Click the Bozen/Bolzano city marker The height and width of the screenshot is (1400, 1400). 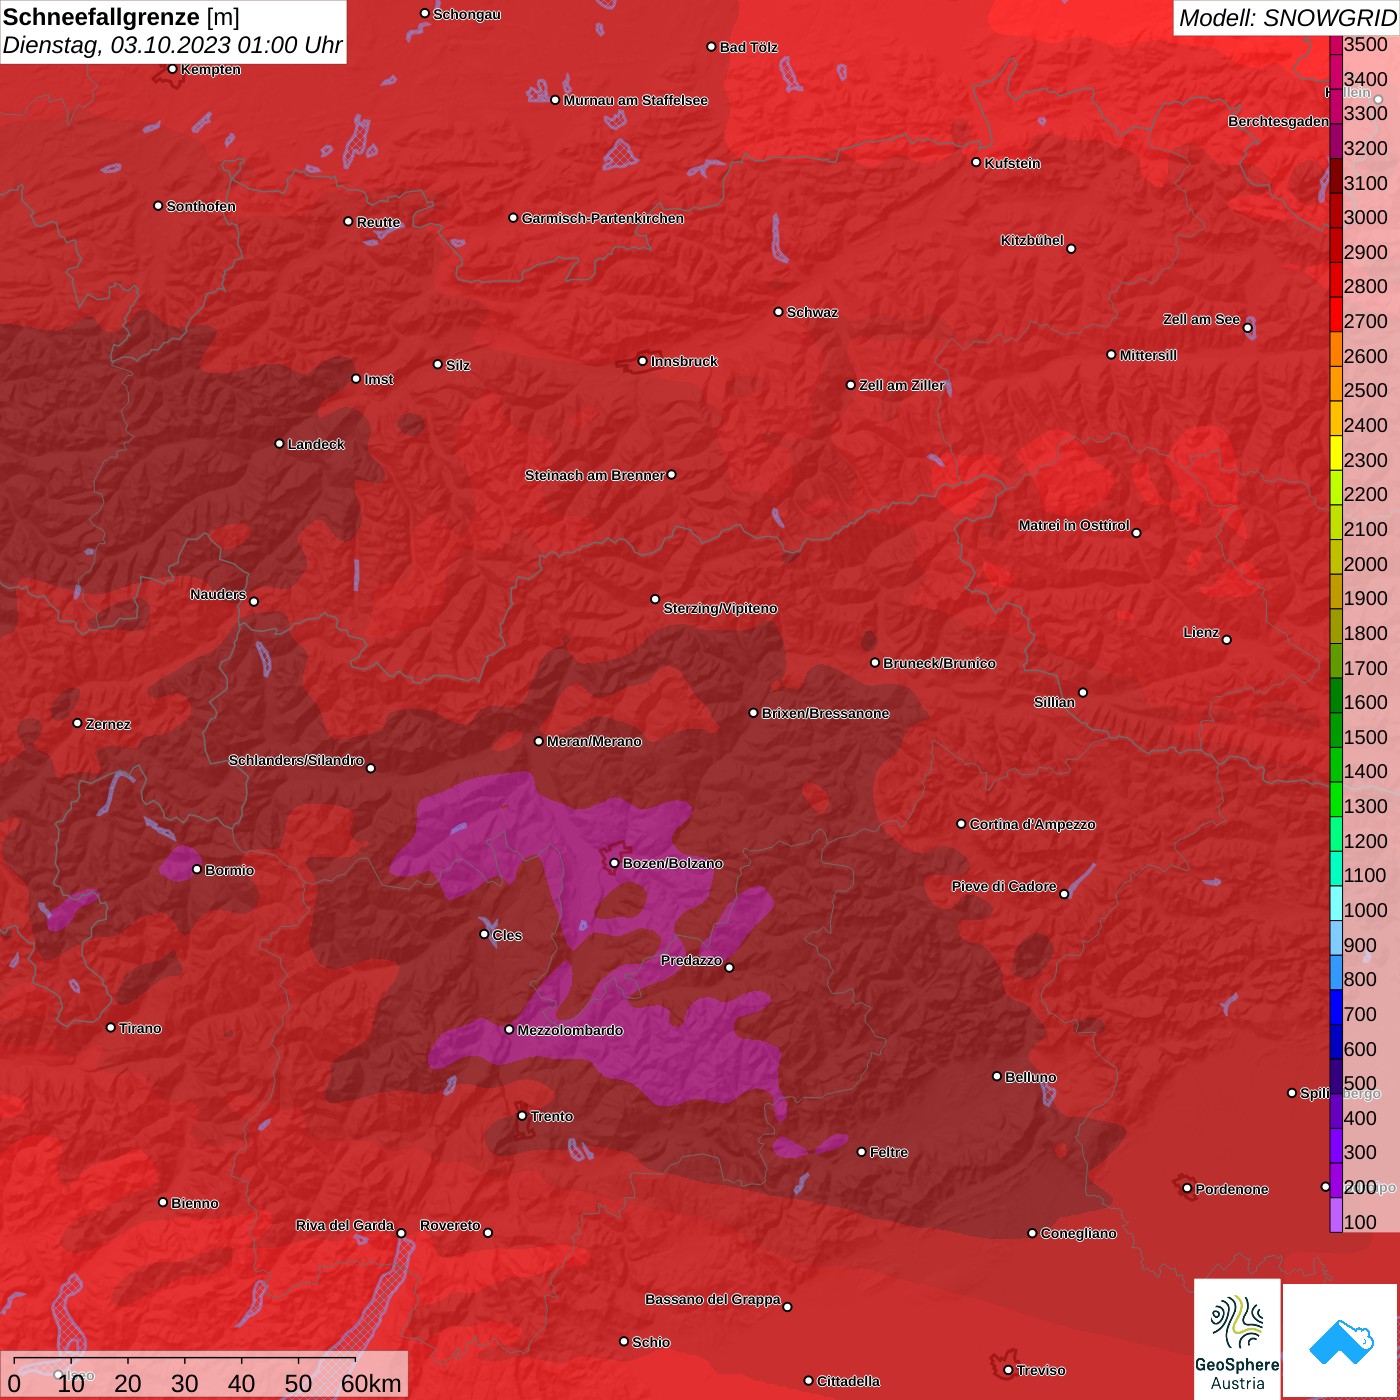614,863
